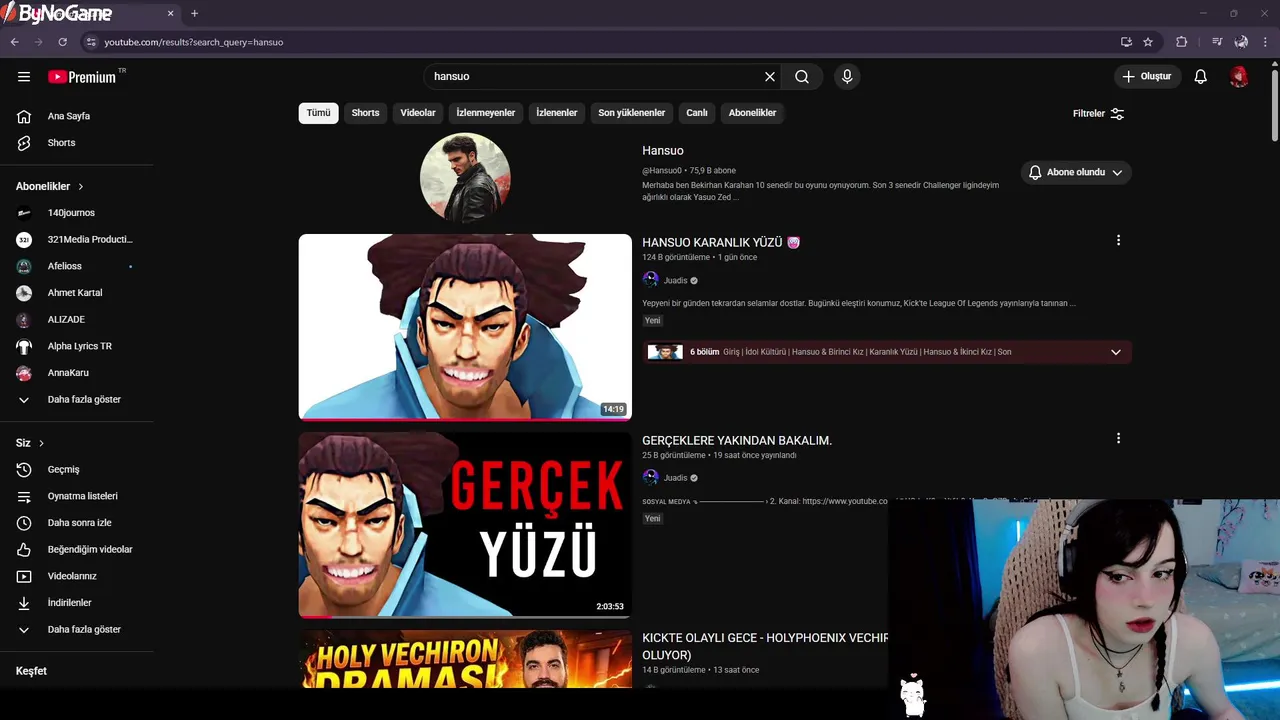Screen dimensions: 1280x720
Task: Open Ahmet Kartal subscription
Action: tap(77, 293)
